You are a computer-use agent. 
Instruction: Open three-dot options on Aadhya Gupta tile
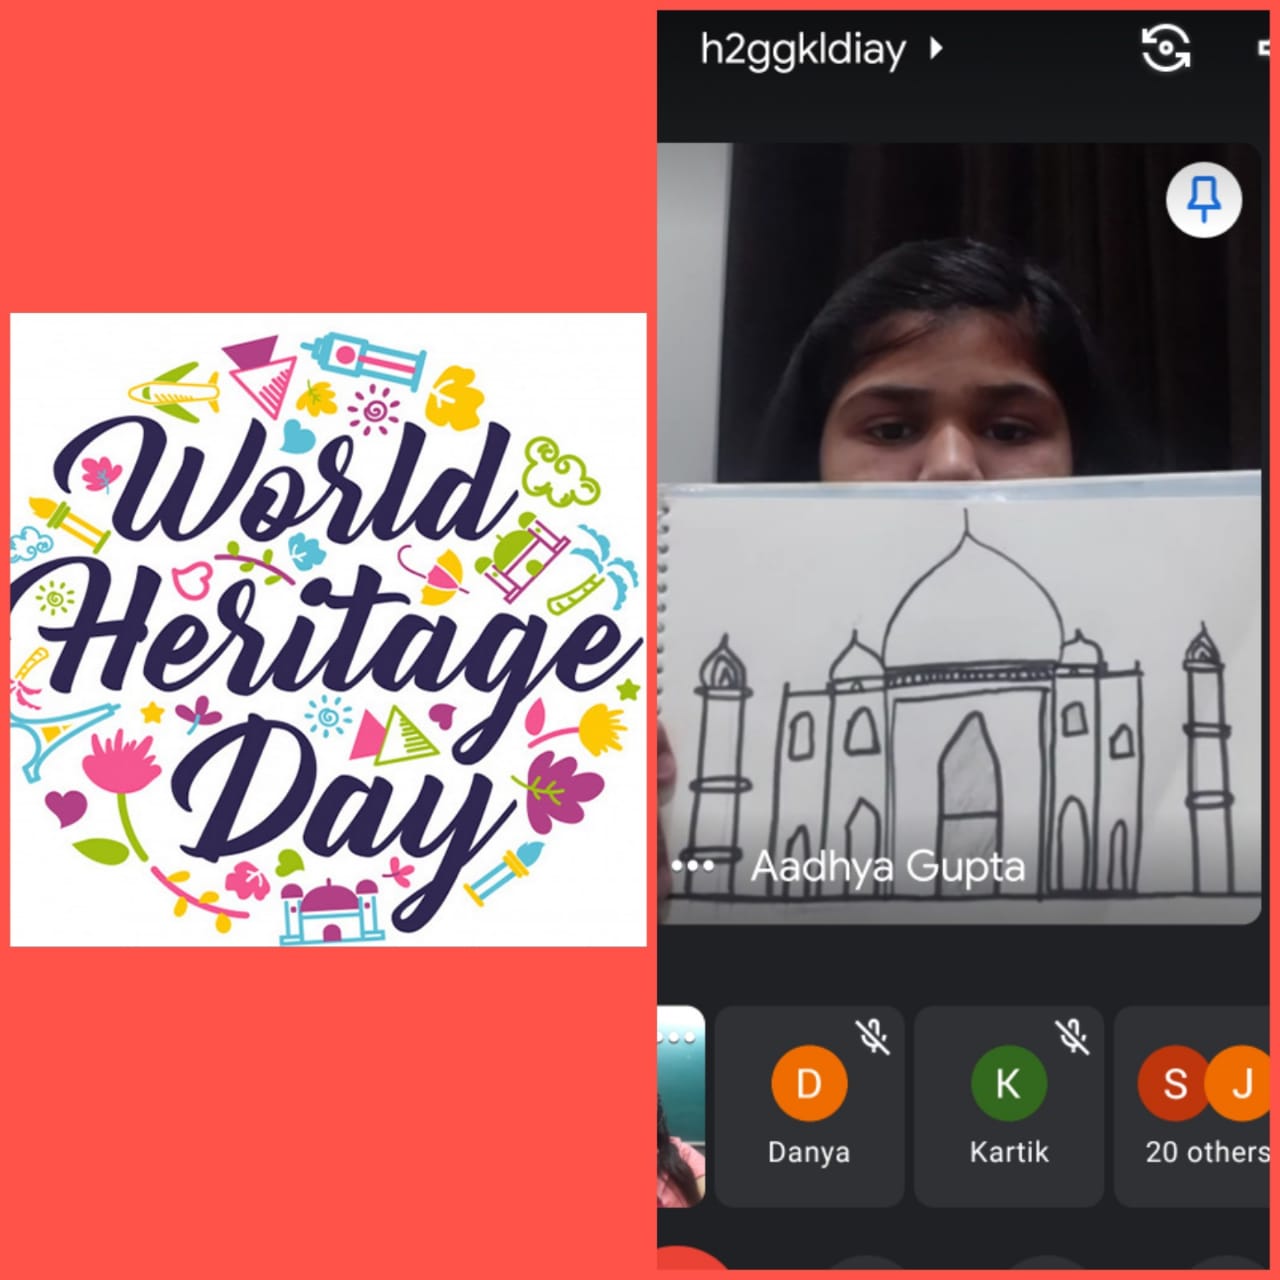(693, 866)
